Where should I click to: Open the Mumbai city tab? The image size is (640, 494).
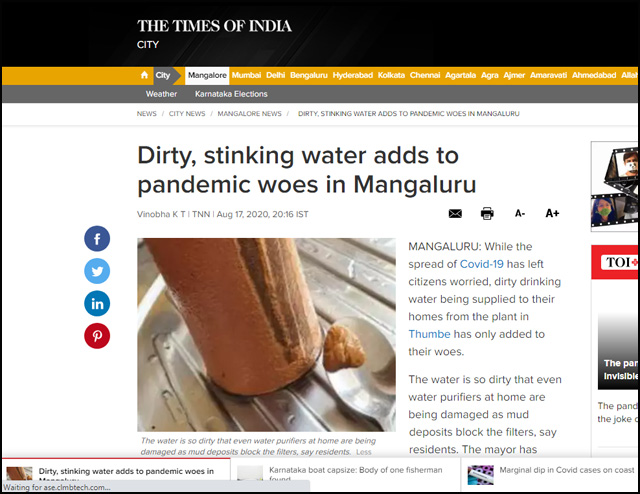click(246, 75)
